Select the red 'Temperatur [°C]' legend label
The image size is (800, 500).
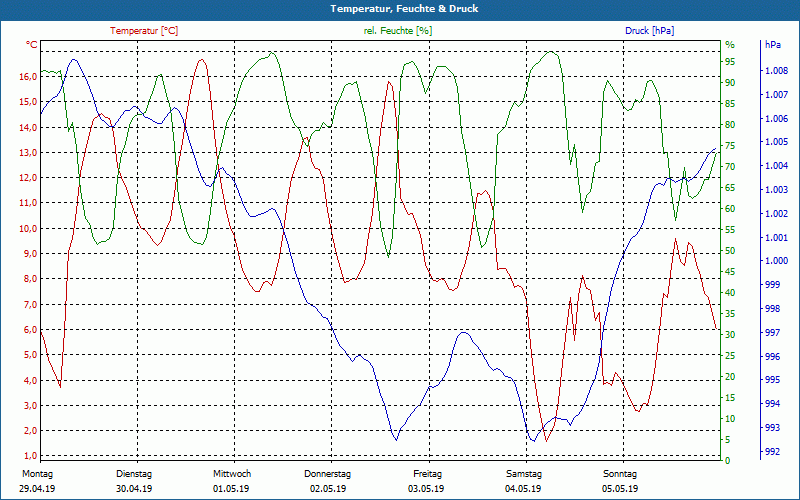[x=144, y=31]
